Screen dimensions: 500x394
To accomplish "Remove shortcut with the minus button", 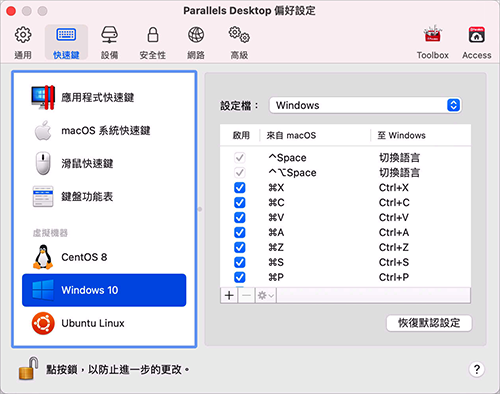I will tap(246, 295).
